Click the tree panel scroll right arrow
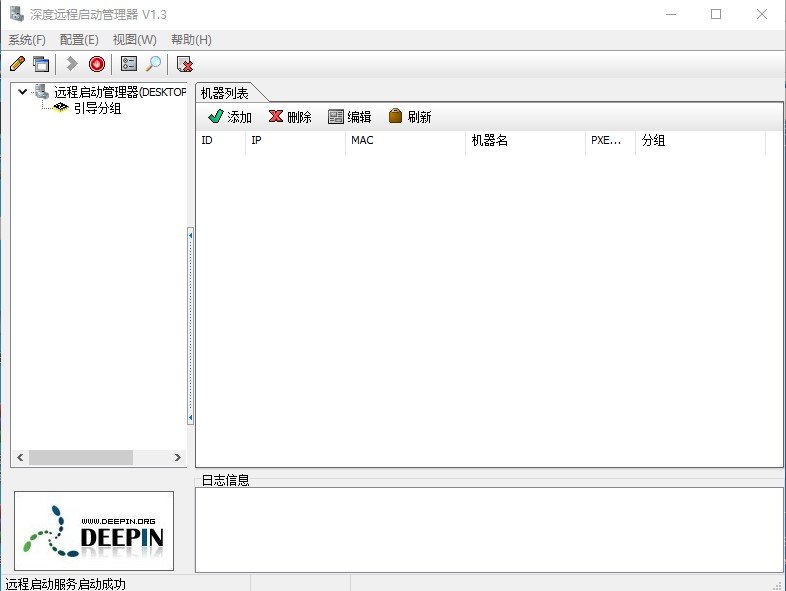The image size is (786, 591). (x=177, y=457)
